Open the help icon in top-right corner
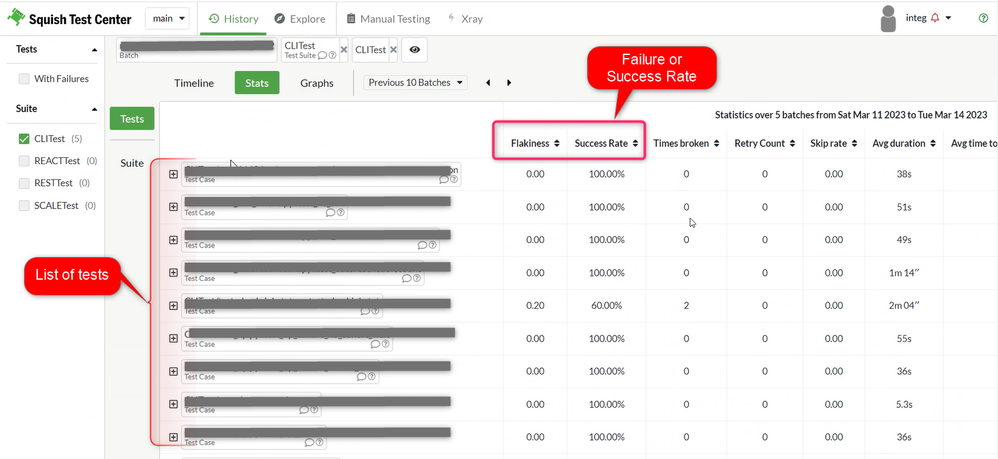The width and height of the screenshot is (998, 459). coord(983,18)
